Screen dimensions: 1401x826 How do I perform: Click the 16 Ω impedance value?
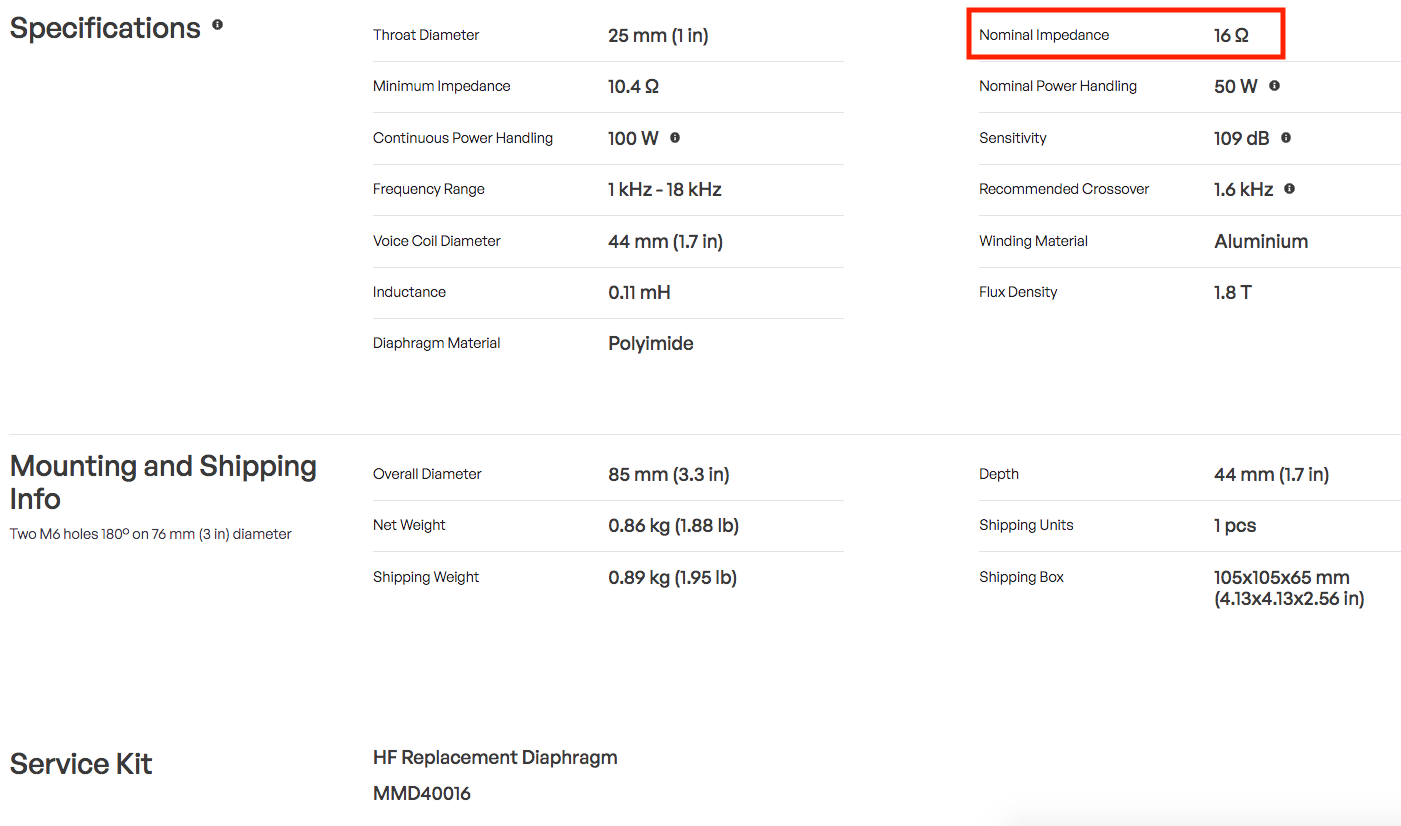coord(1231,35)
